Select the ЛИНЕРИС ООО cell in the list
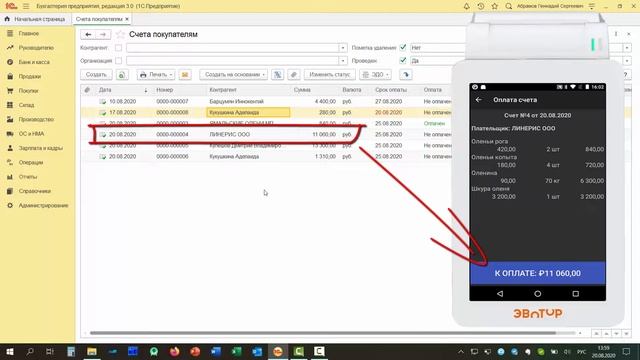Image resolution: width=640 pixels, height=360 pixels. coord(229,134)
